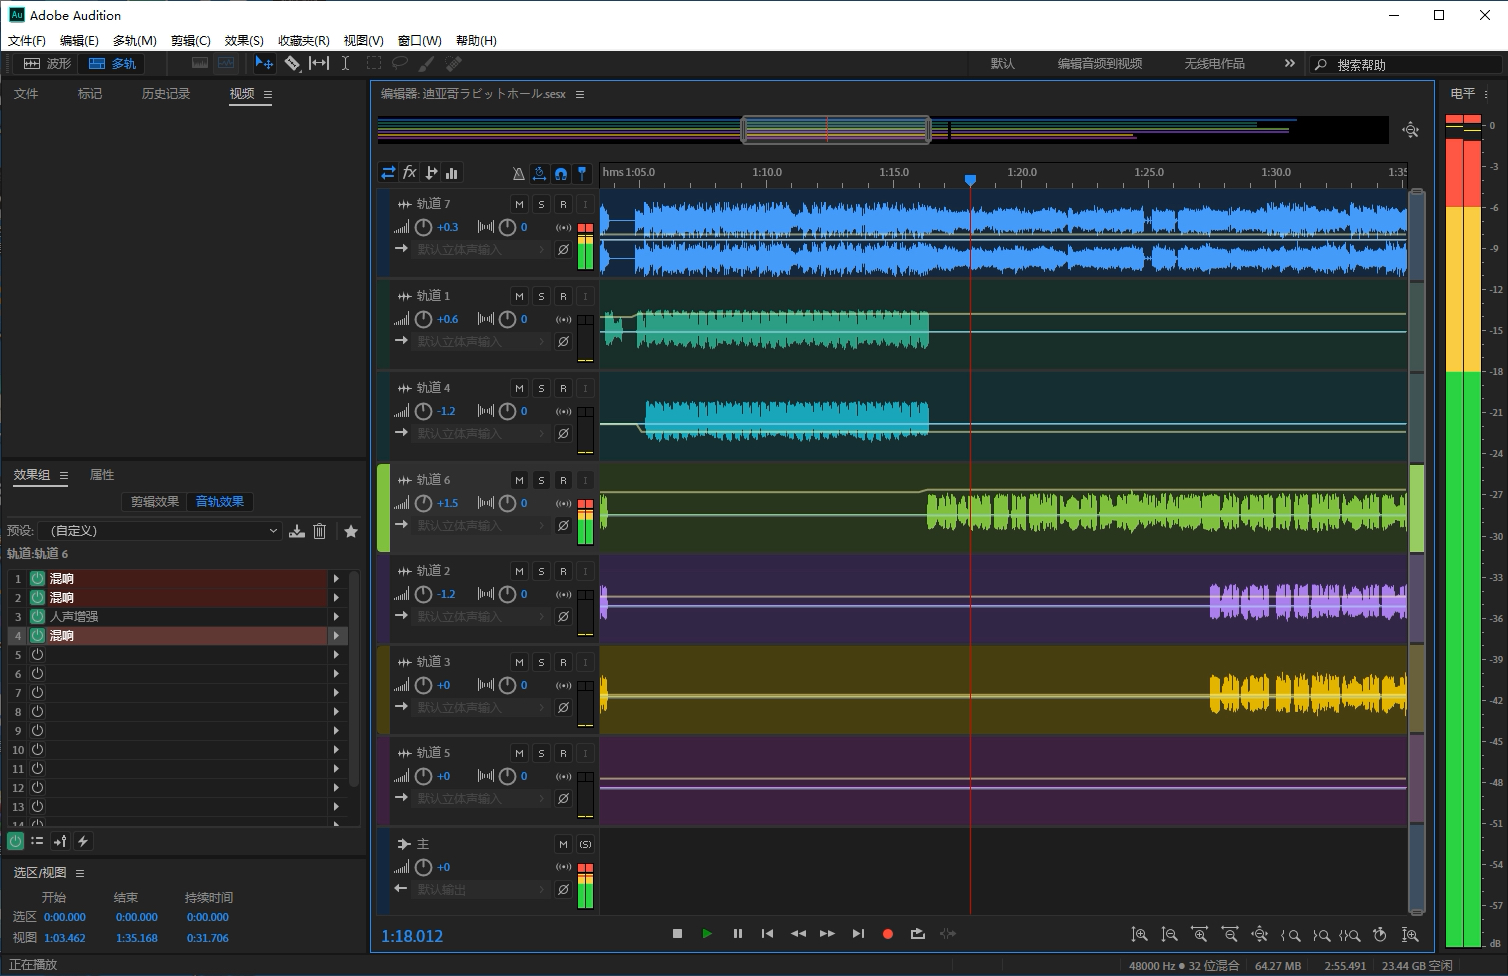
Task: Click the red Record button
Action: [x=887, y=934]
